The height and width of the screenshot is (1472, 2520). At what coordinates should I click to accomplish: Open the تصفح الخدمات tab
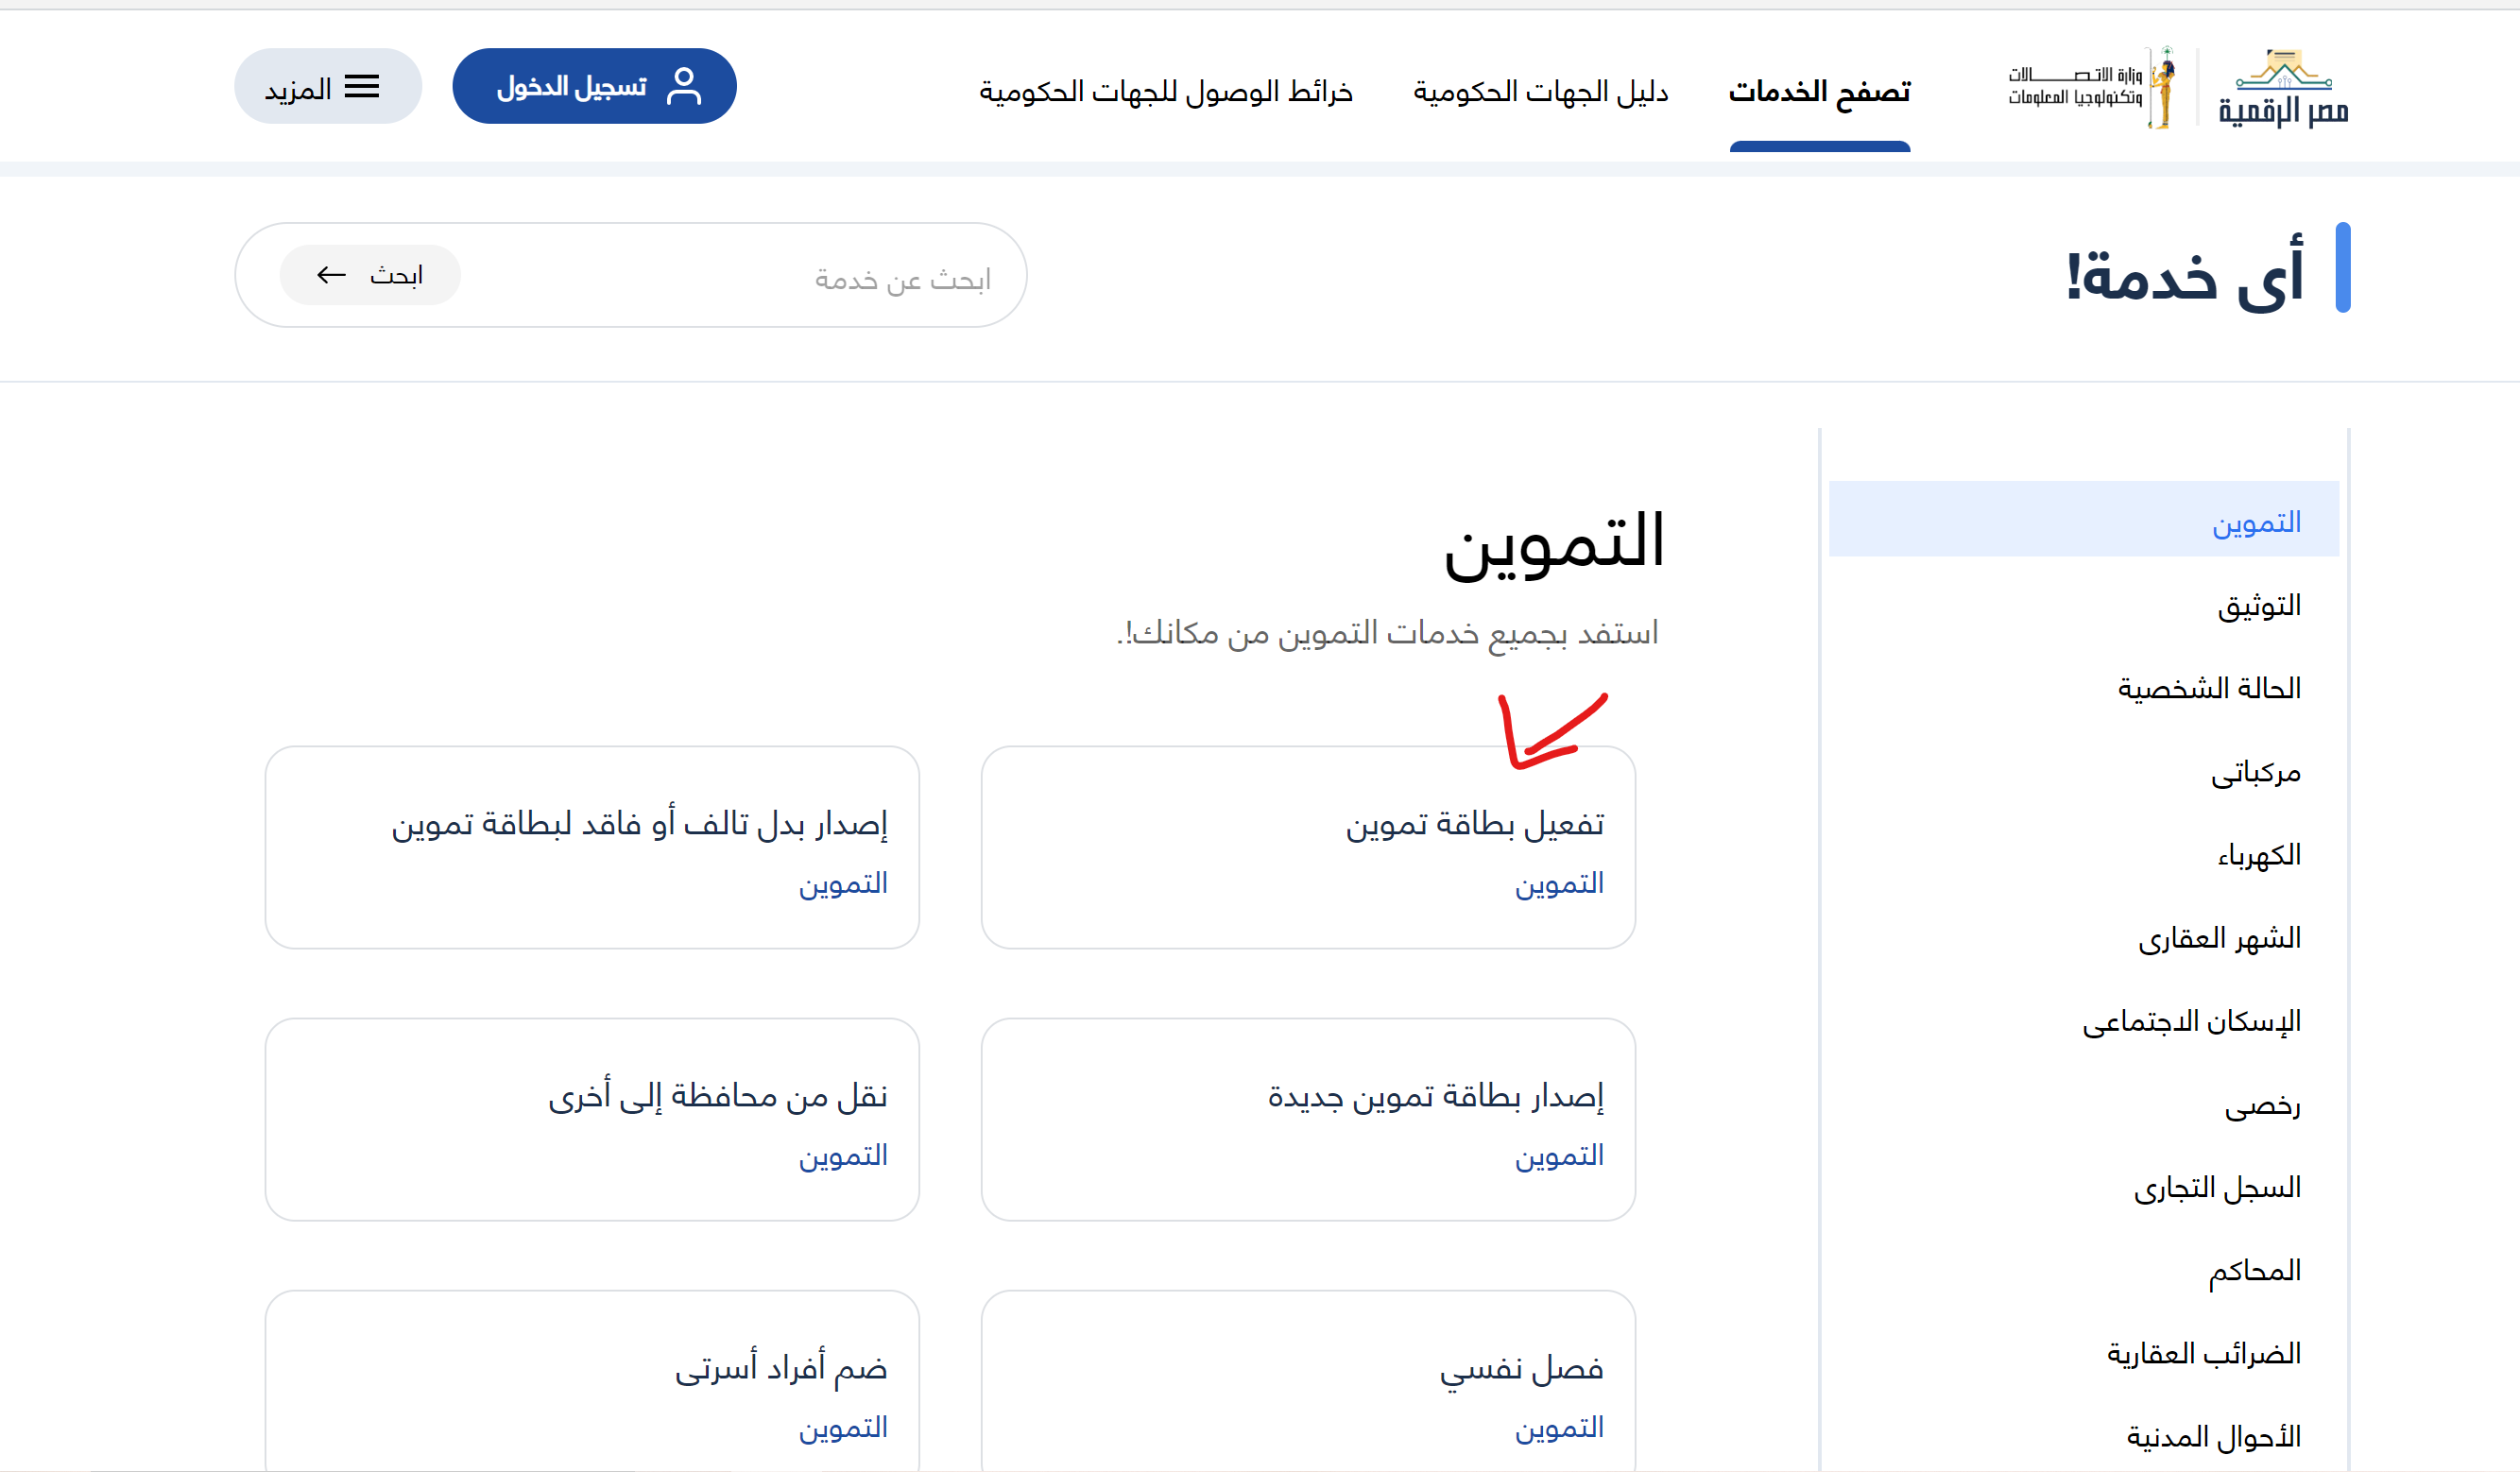(x=1819, y=92)
